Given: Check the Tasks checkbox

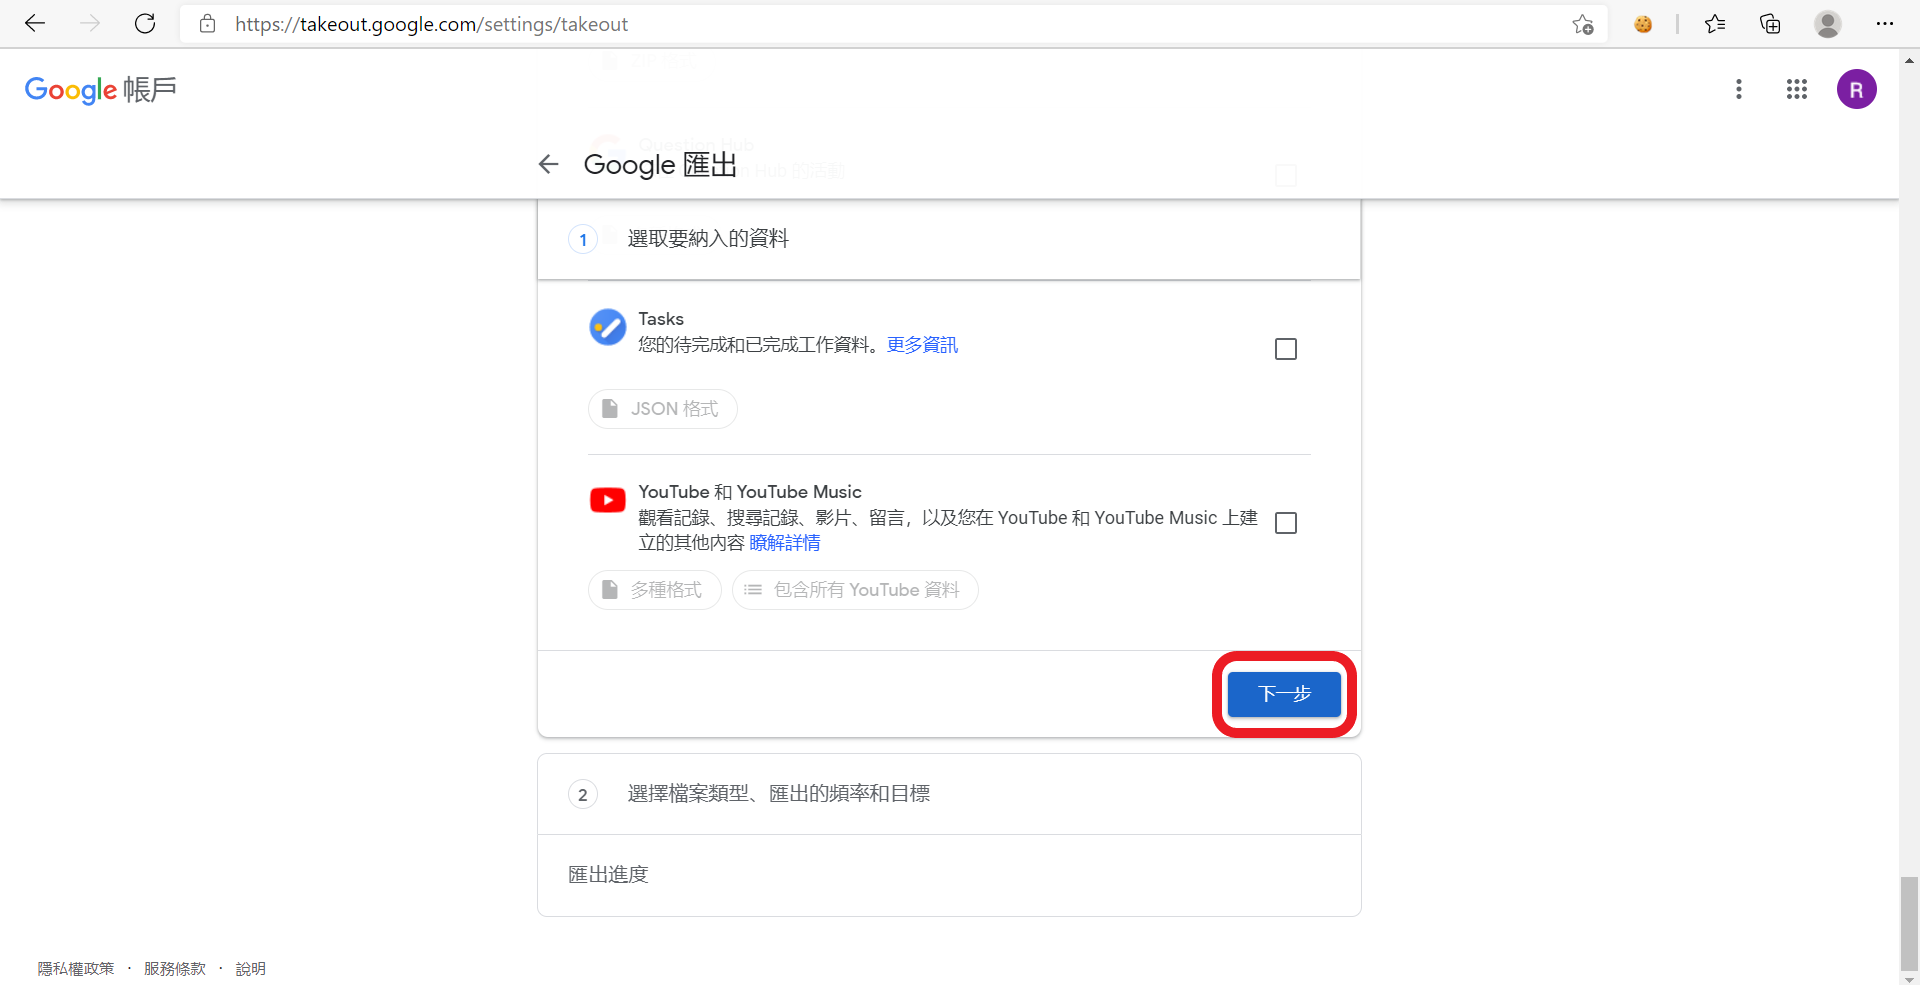Looking at the screenshot, I should point(1286,349).
